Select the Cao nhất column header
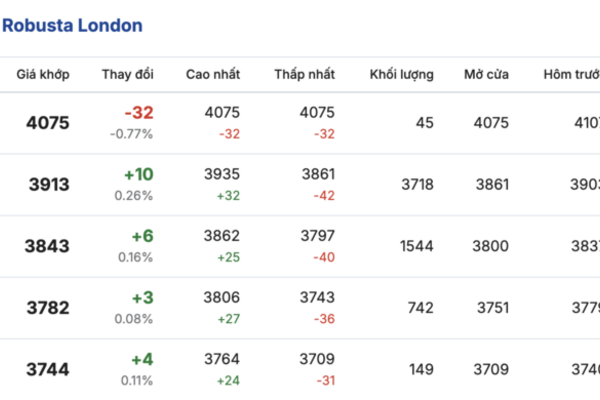 (211, 74)
